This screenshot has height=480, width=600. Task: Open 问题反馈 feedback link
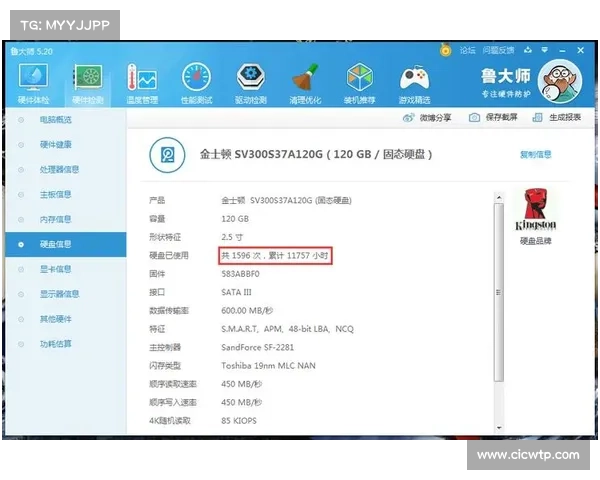[x=498, y=50]
